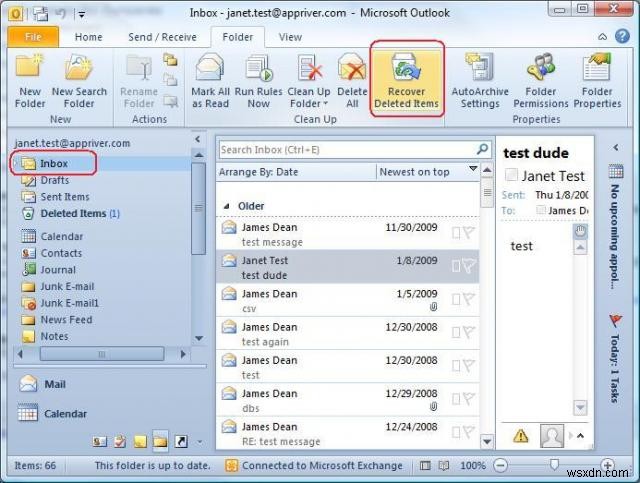Expand the people pane
The height and width of the screenshot is (483, 640).
tap(580, 436)
